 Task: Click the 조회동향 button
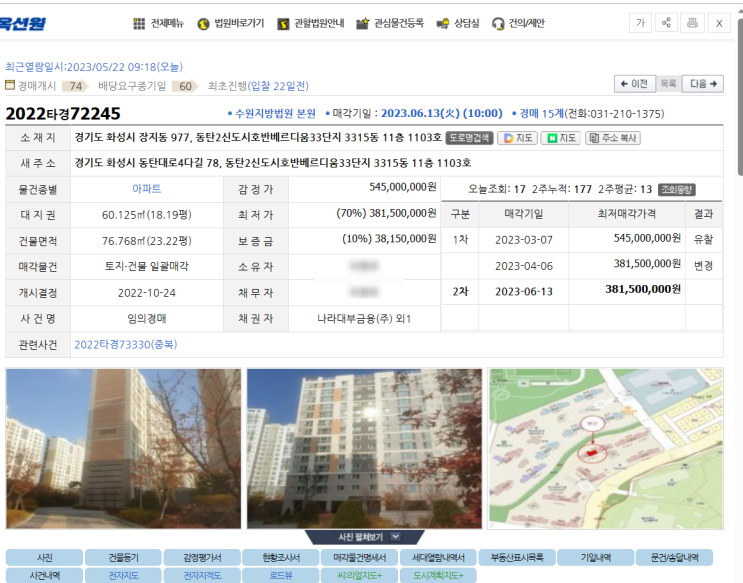[677, 190]
